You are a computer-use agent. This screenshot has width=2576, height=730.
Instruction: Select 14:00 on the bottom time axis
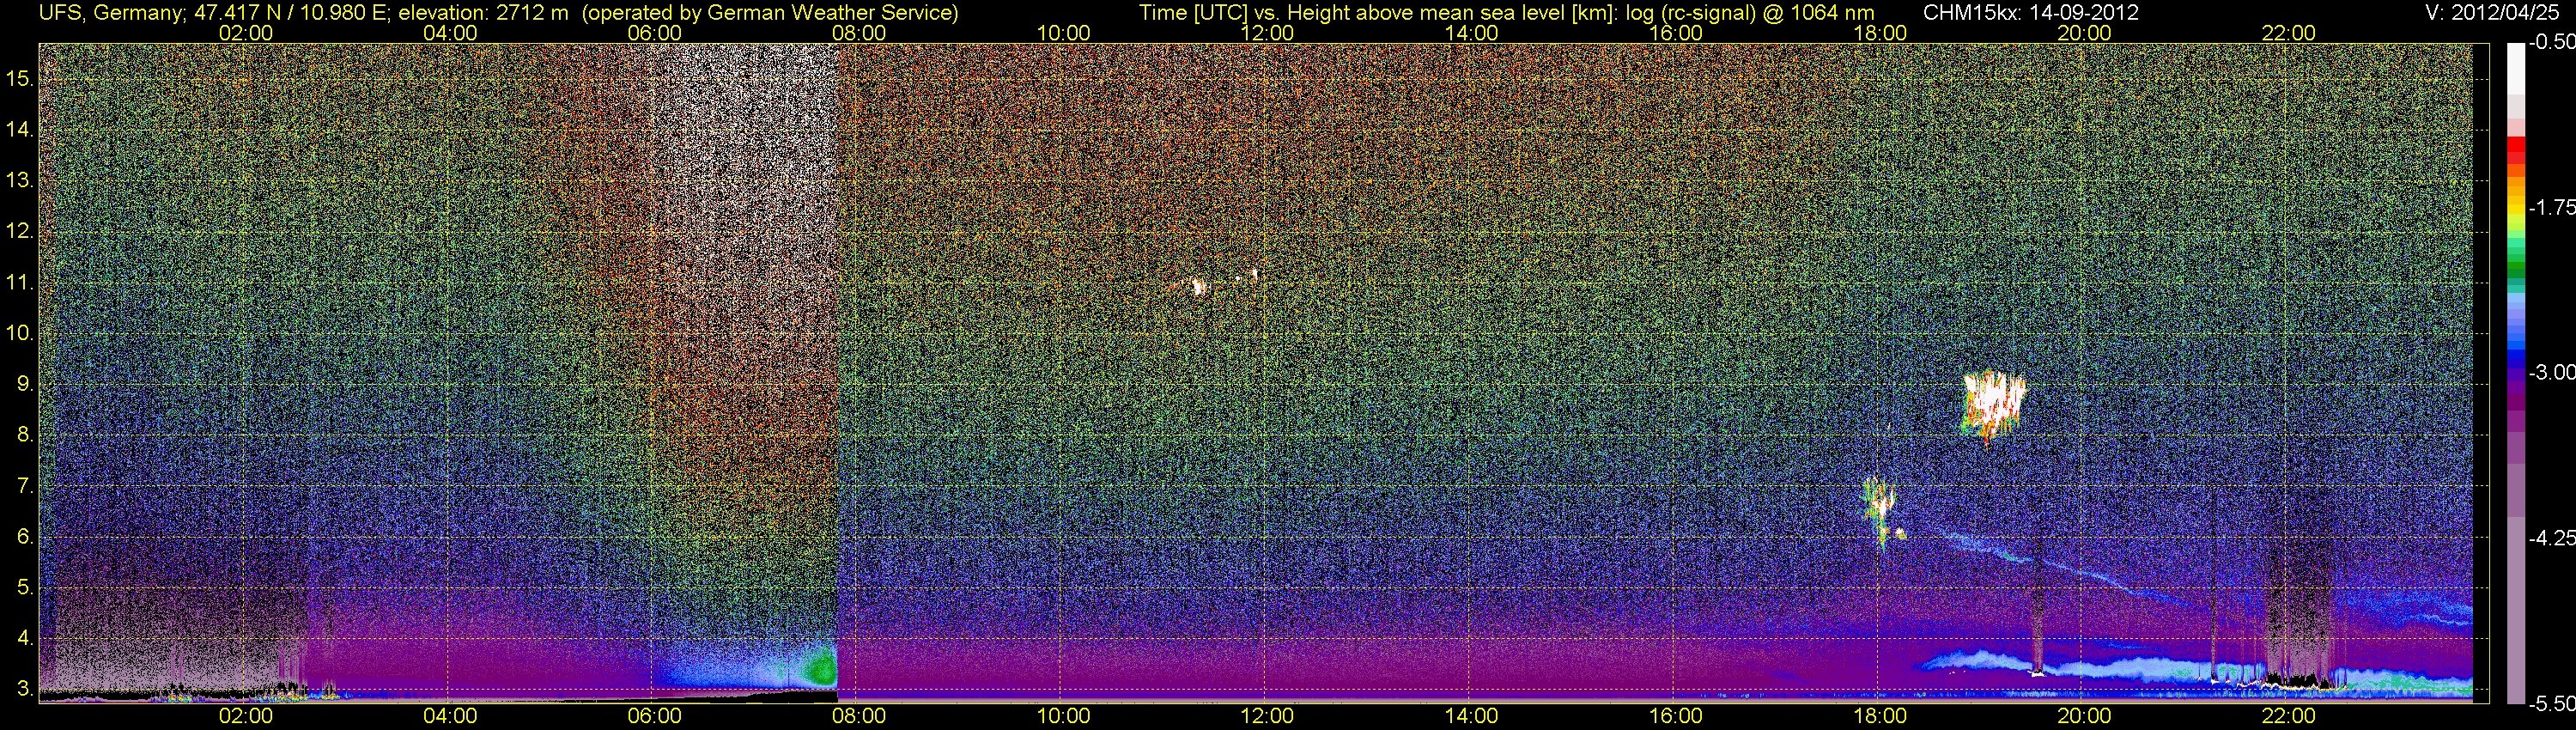pos(1472,716)
